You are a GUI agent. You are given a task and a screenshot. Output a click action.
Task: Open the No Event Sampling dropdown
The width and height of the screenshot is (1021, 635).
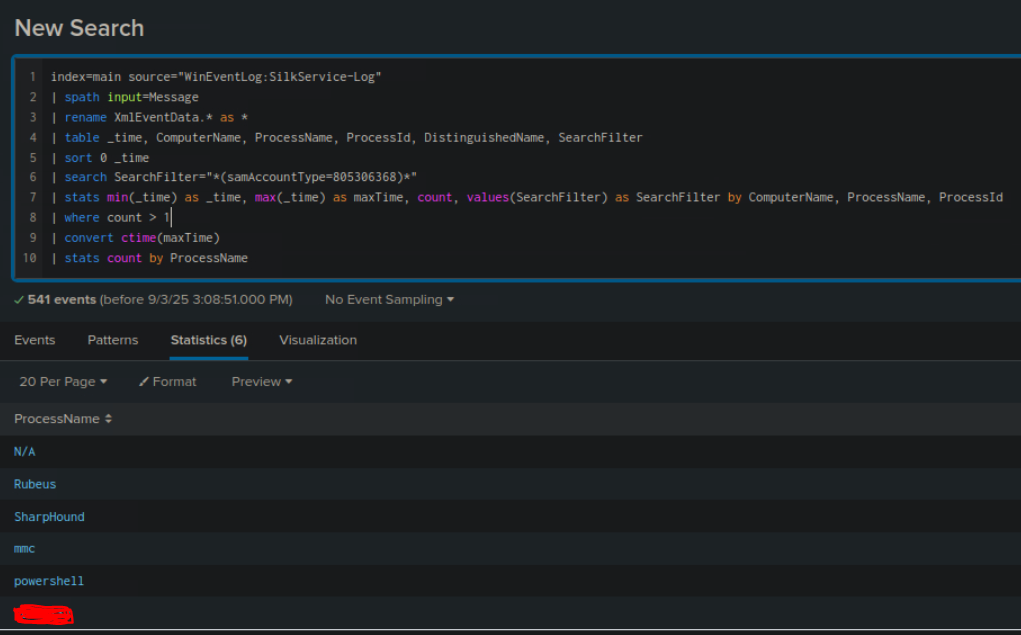(x=389, y=300)
